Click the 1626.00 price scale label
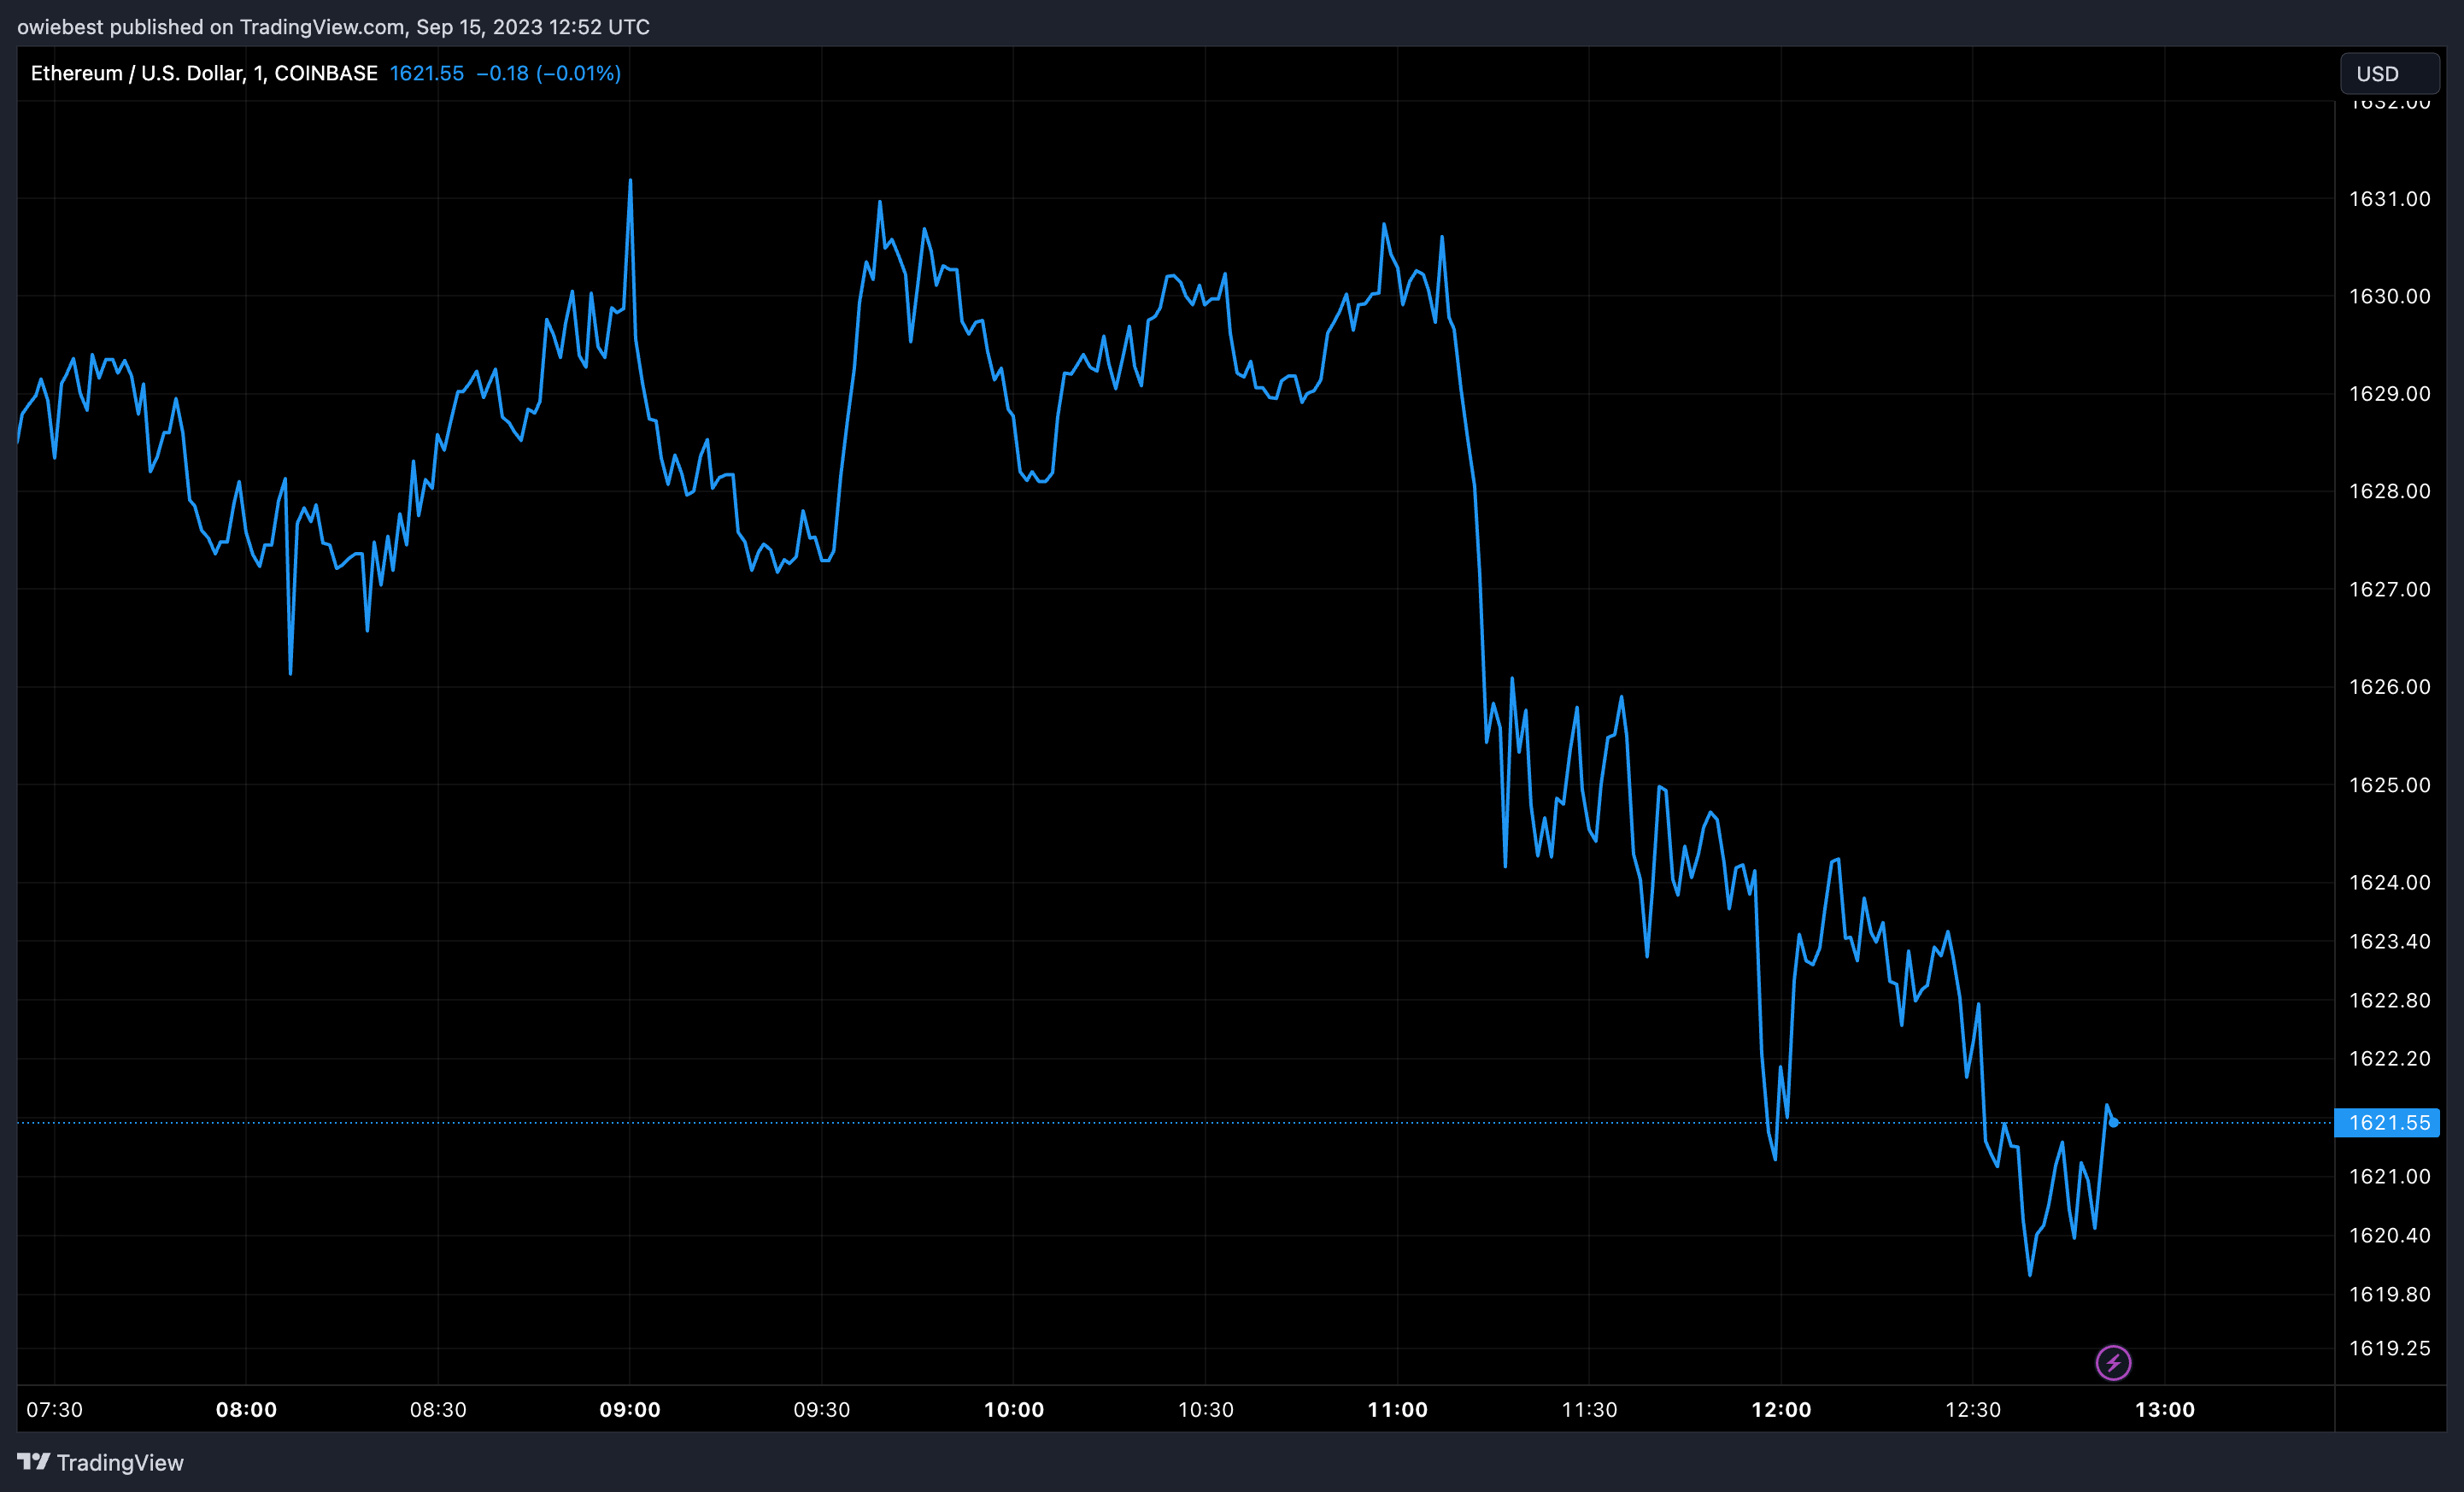The width and height of the screenshot is (2464, 1492). click(x=2389, y=687)
